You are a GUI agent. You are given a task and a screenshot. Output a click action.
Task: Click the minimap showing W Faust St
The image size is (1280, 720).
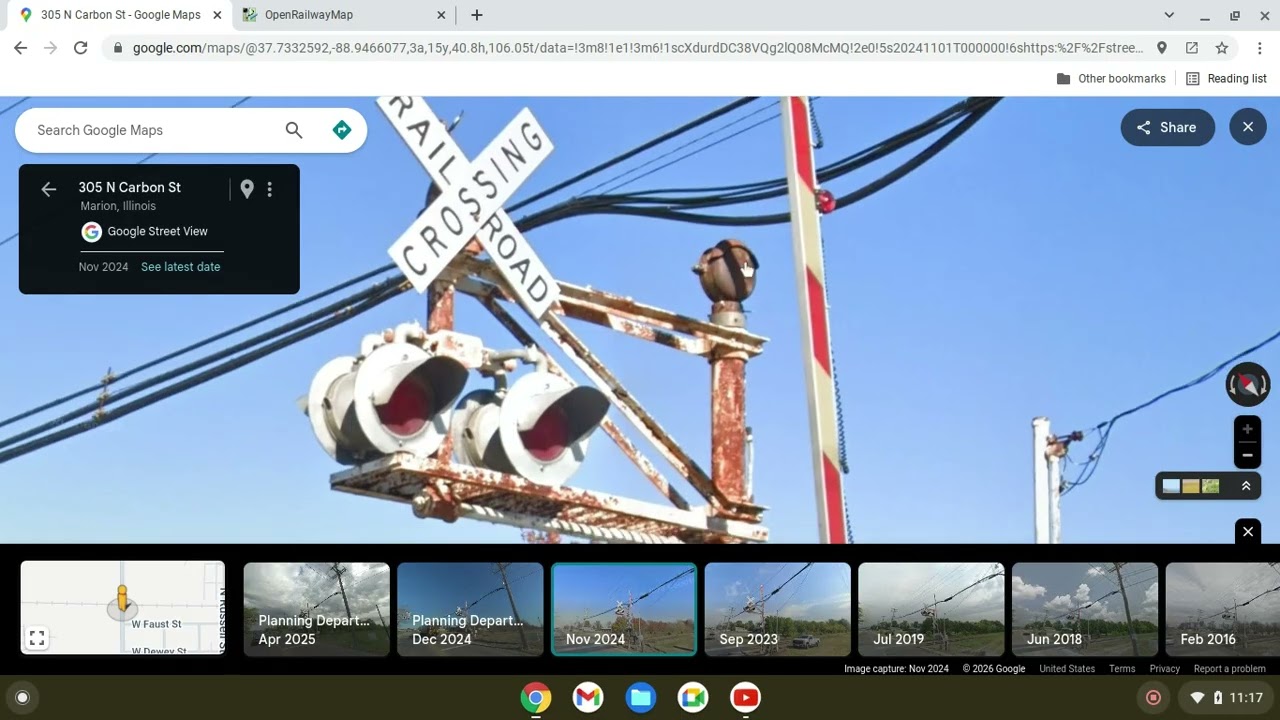[x=123, y=608]
